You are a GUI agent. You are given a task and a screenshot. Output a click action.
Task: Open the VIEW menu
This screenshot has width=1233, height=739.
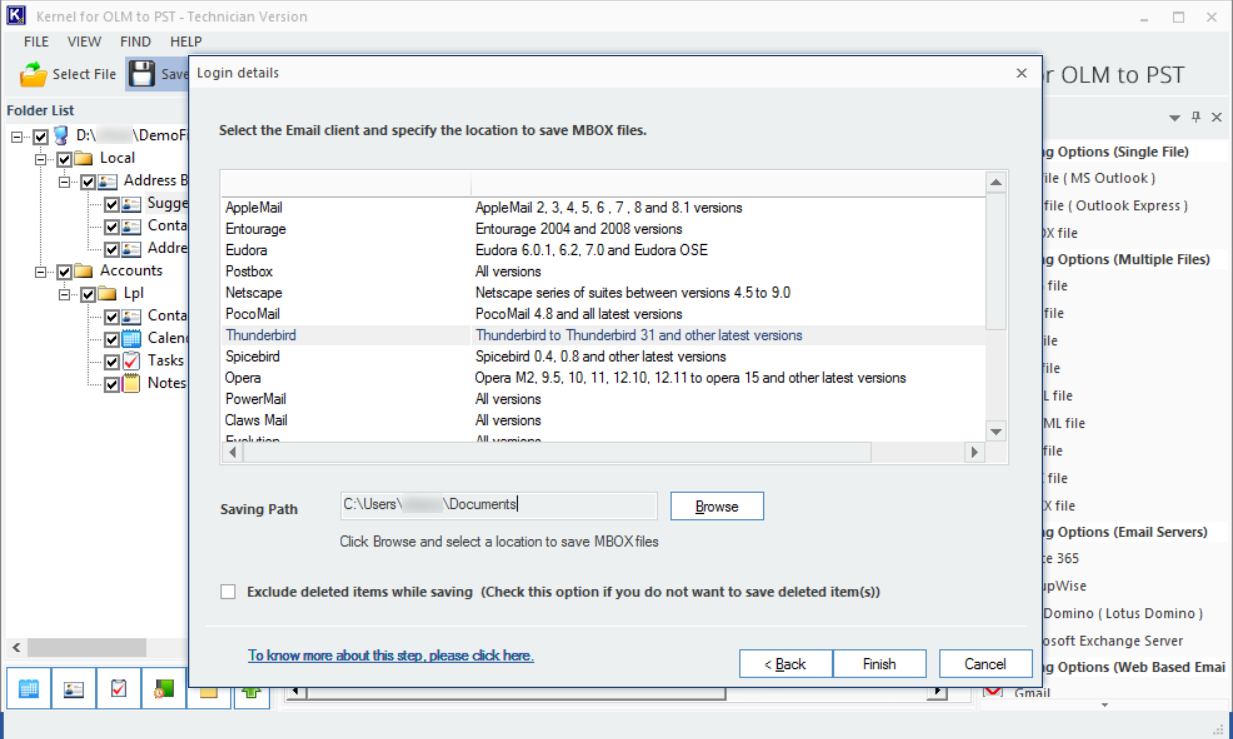tap(84, 41)
